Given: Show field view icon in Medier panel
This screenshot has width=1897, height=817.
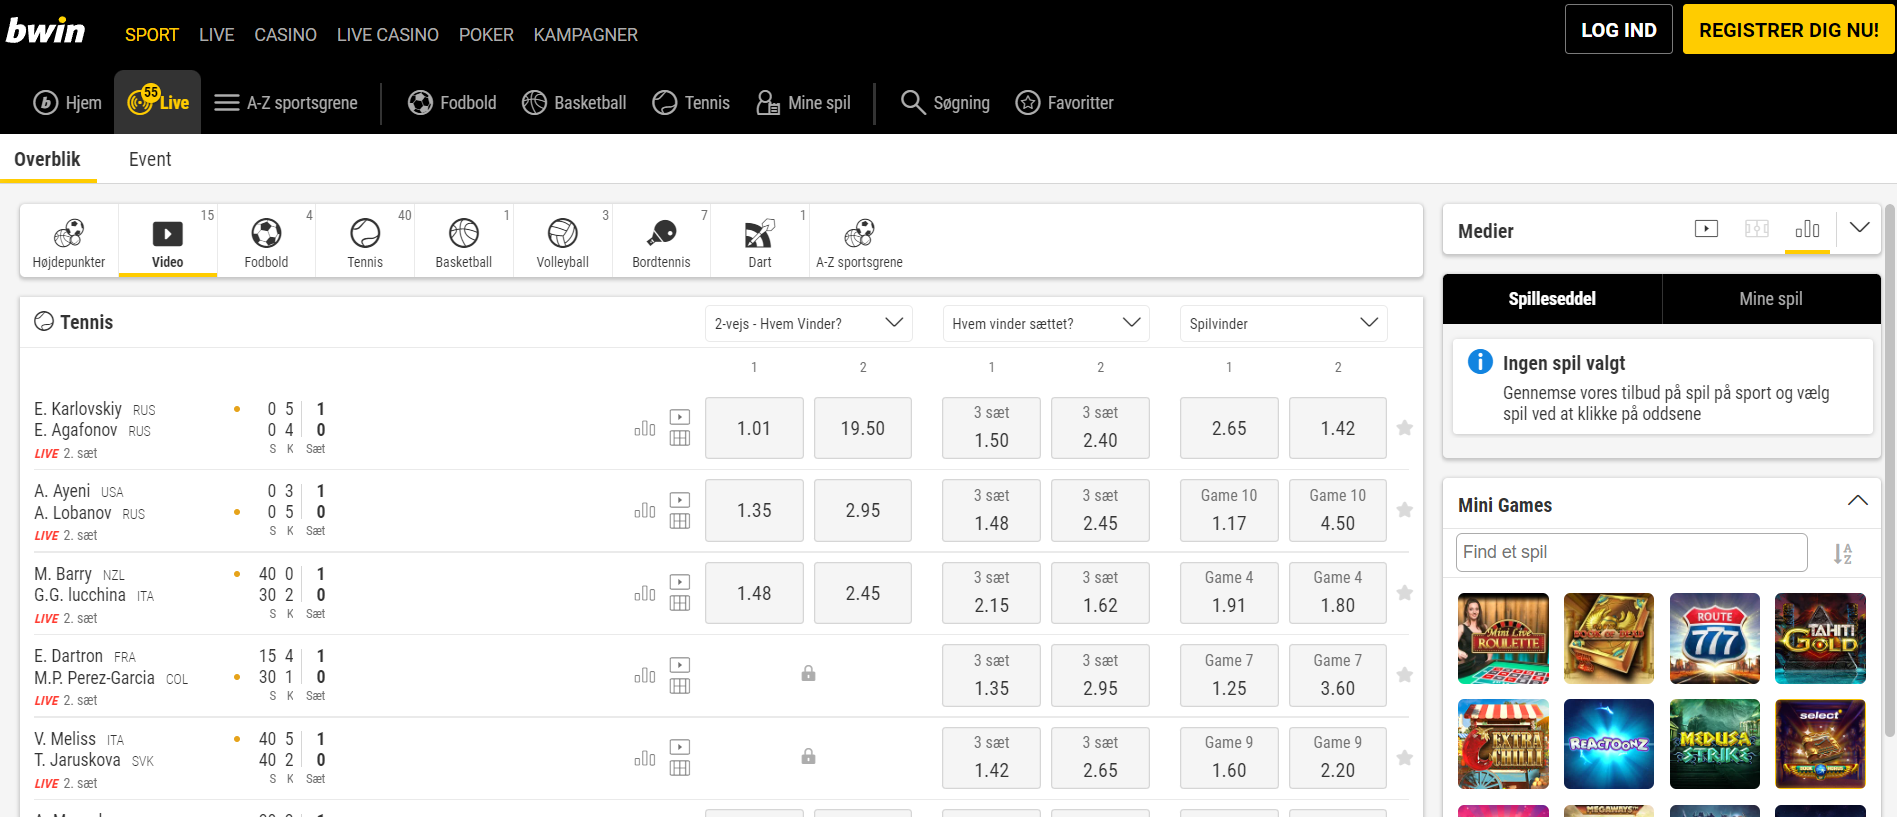Looking at the screenshot, I should 1757,229.
